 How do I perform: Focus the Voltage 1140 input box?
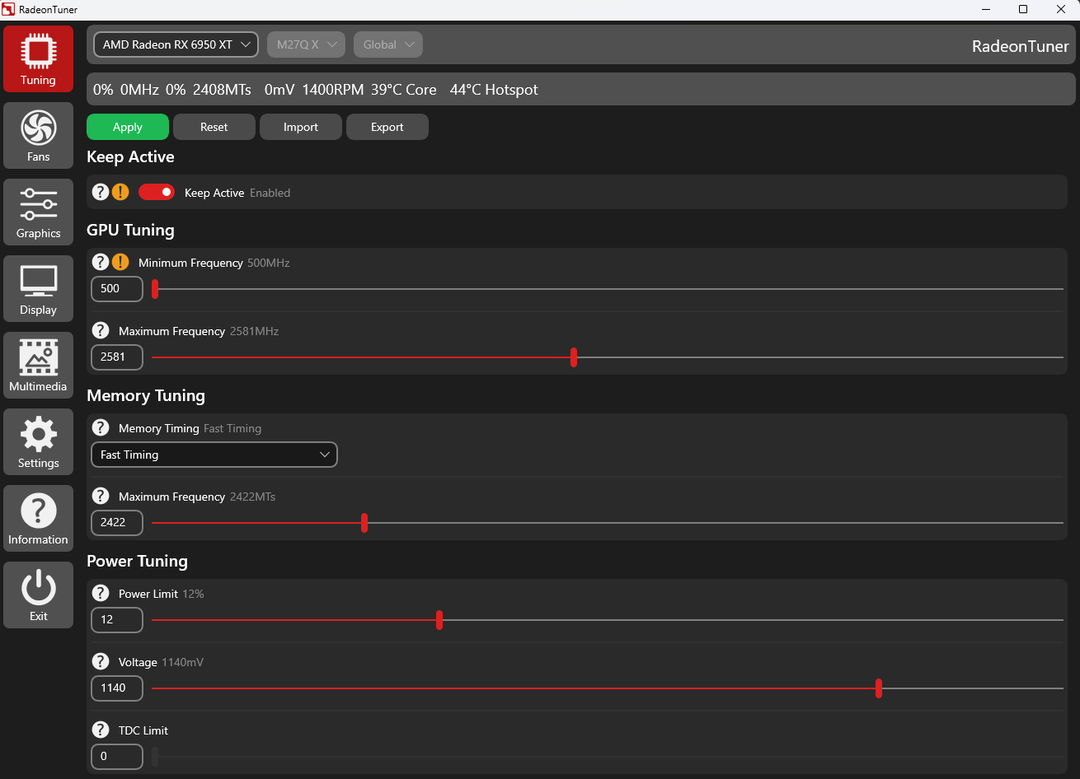(117, 687)
